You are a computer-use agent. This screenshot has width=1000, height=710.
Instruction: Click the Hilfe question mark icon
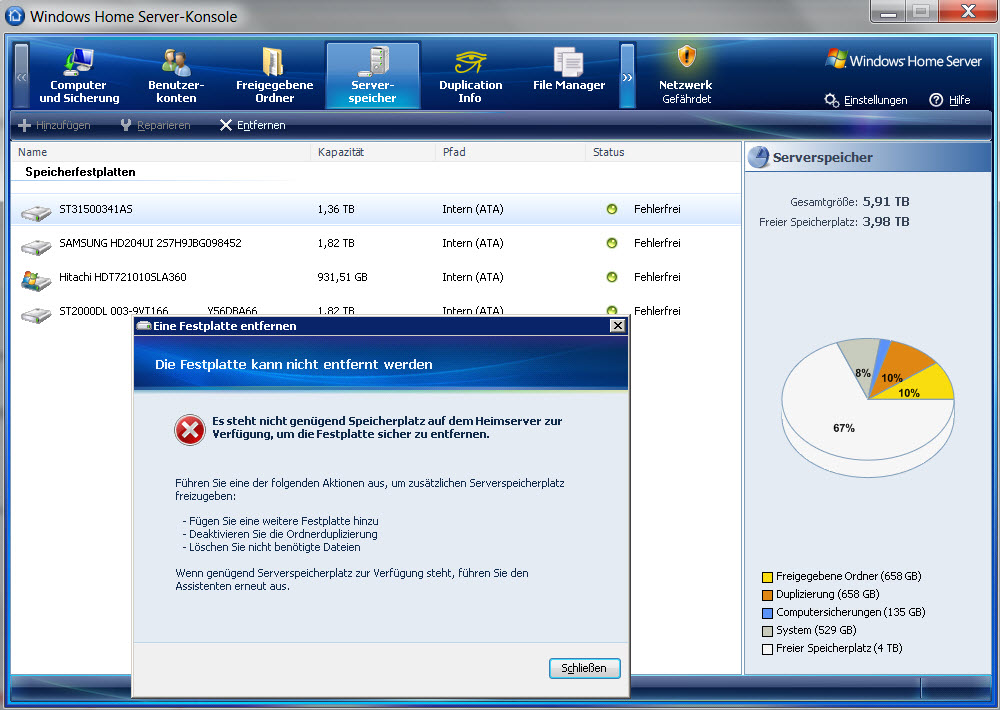(x=936, y=100)
